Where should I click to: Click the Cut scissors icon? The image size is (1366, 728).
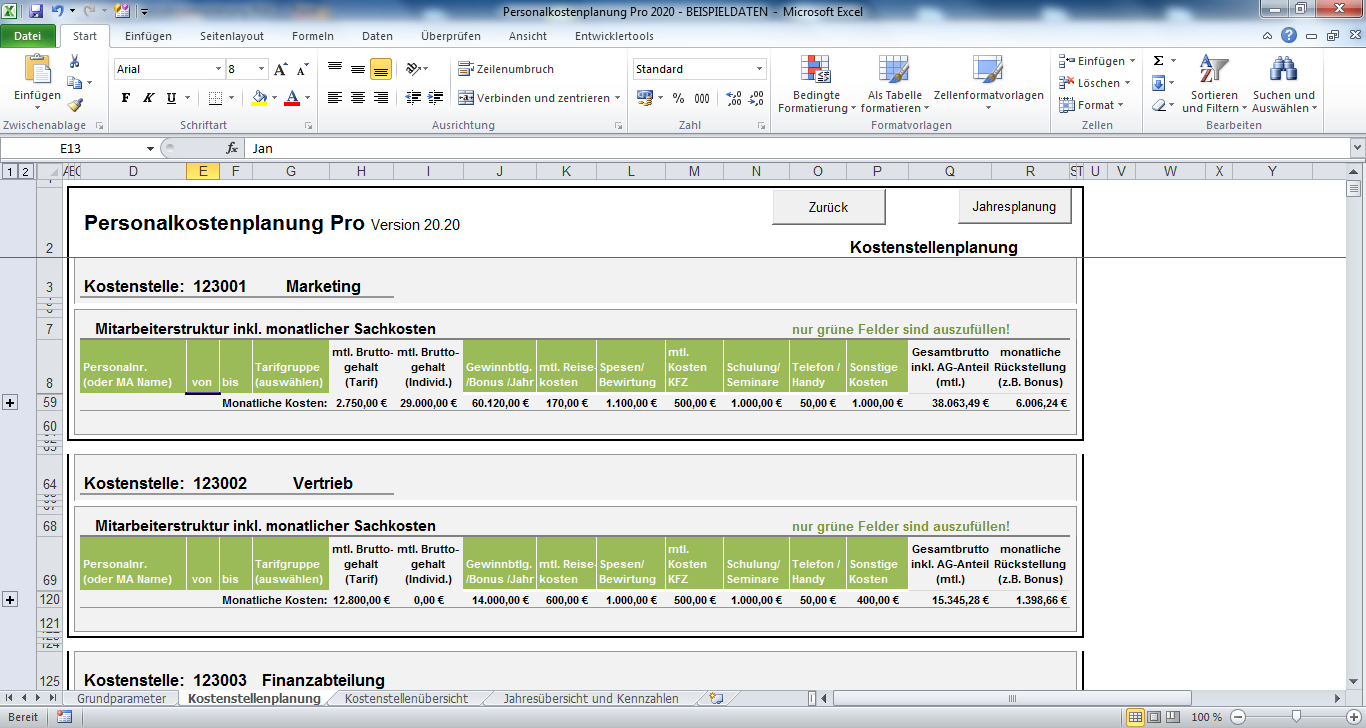tap(75, 62)
